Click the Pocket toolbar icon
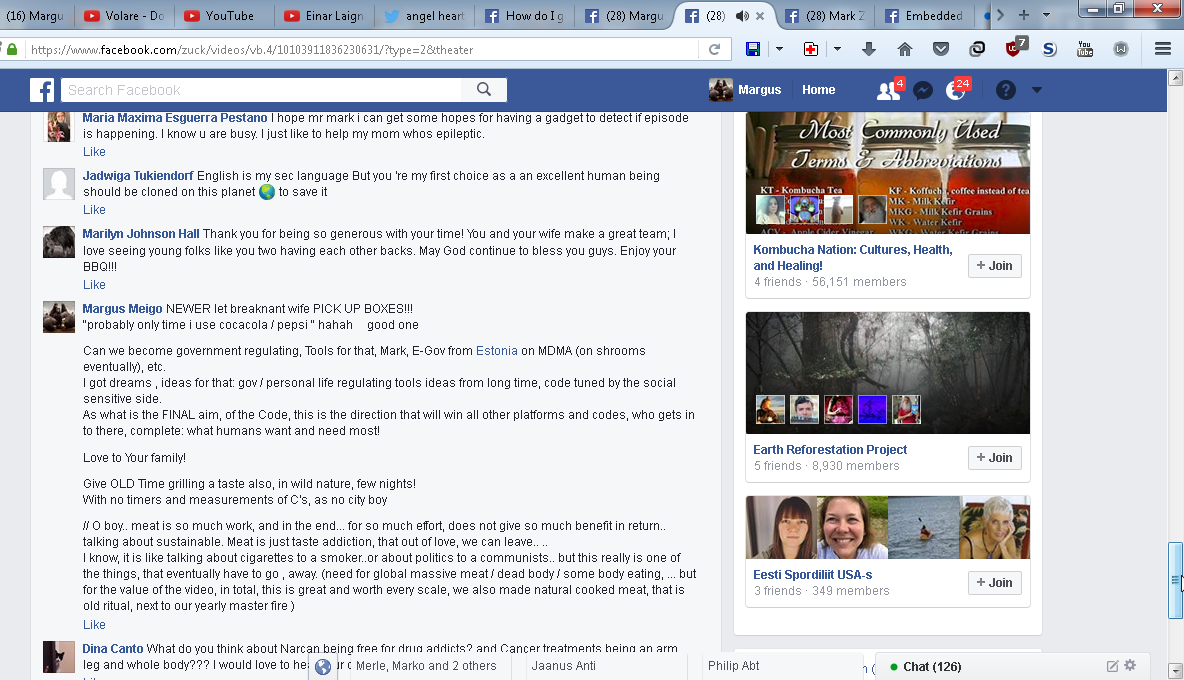1184x680 pixels. 941,49
